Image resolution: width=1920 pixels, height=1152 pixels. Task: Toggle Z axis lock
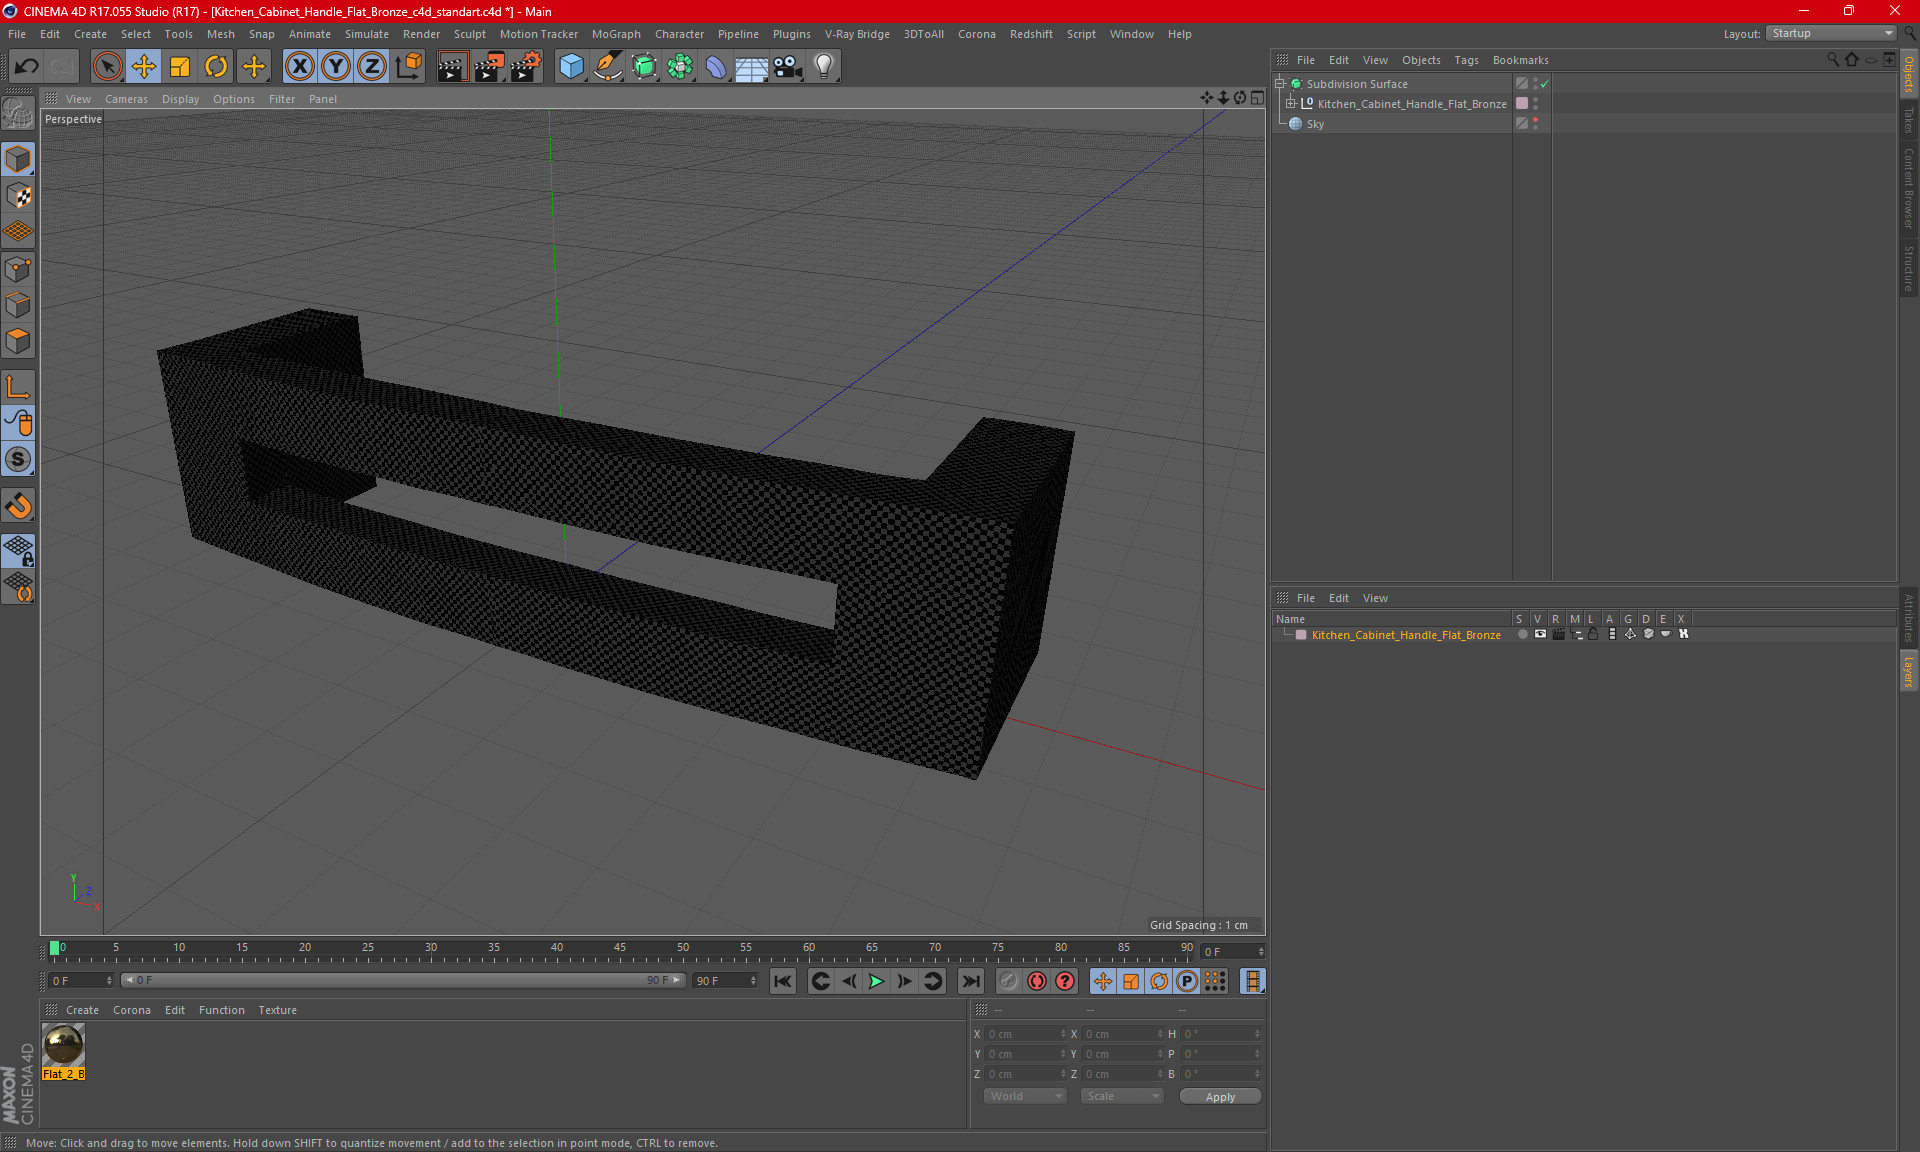[x=372, y=67]
